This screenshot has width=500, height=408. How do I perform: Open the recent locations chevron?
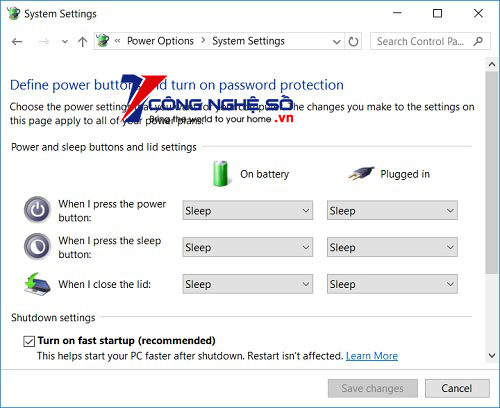(x=65, y=42)
